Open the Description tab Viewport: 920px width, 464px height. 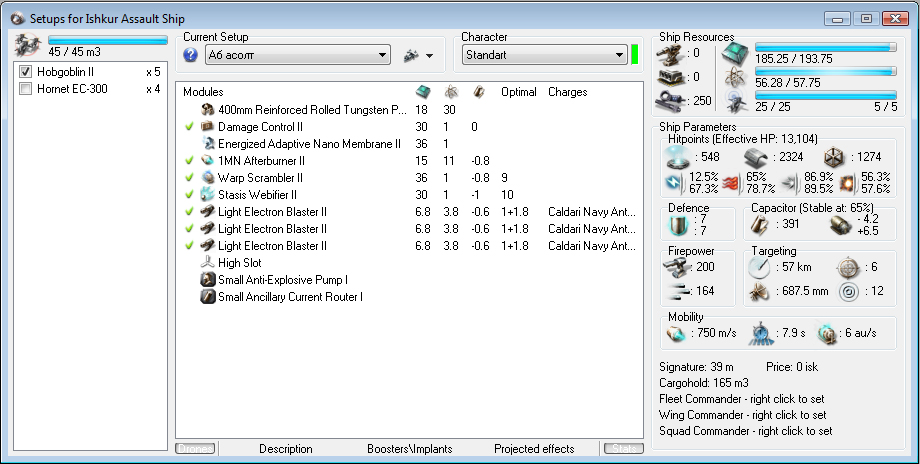[286, 449]
